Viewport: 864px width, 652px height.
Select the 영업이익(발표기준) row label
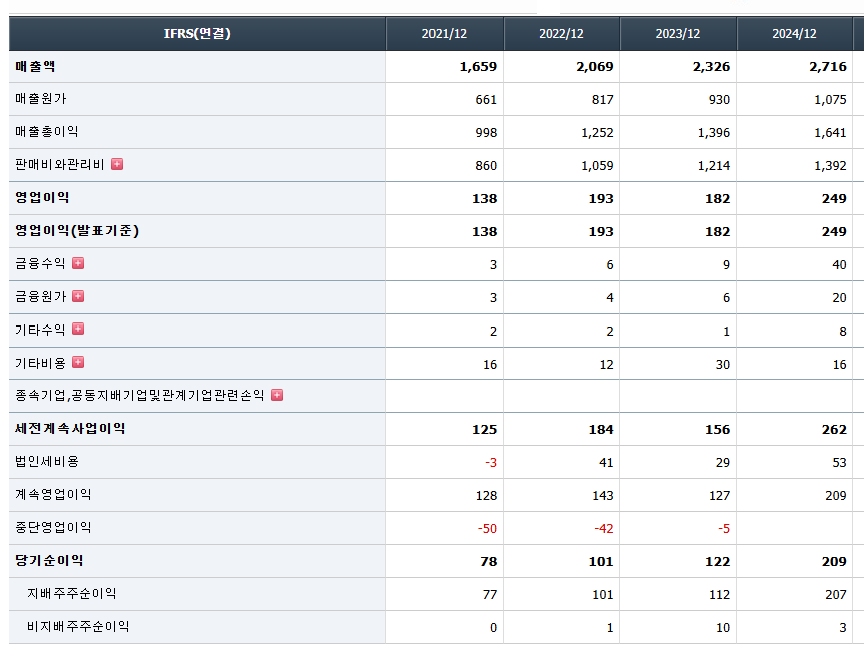pos(77,231)
